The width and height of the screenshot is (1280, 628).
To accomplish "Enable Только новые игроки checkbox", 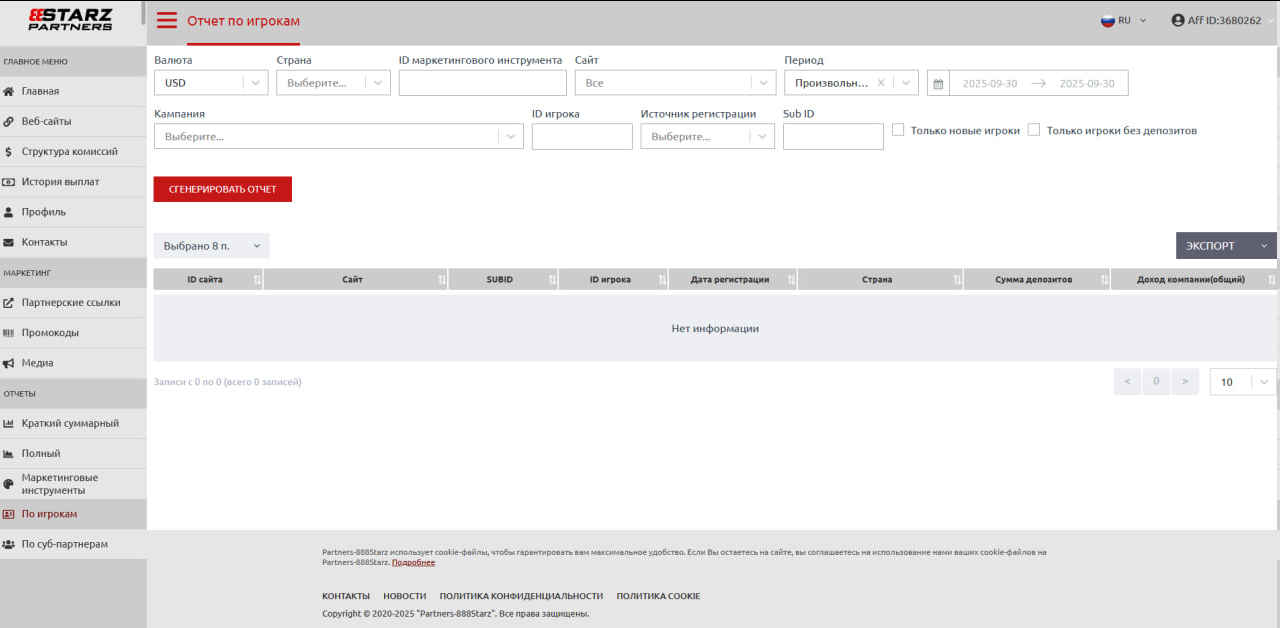I will pos(898,130).
